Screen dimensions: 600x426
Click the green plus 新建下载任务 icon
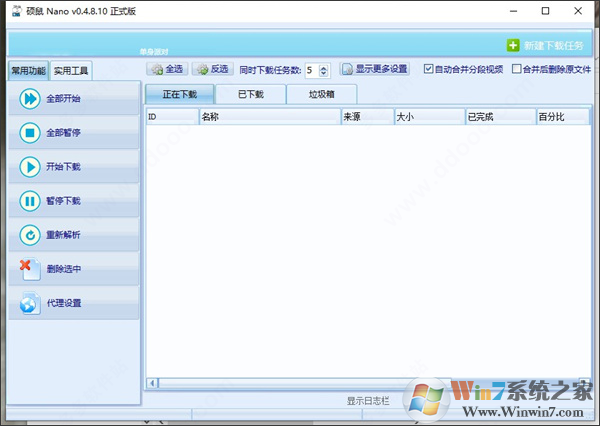tap(513, 45)
